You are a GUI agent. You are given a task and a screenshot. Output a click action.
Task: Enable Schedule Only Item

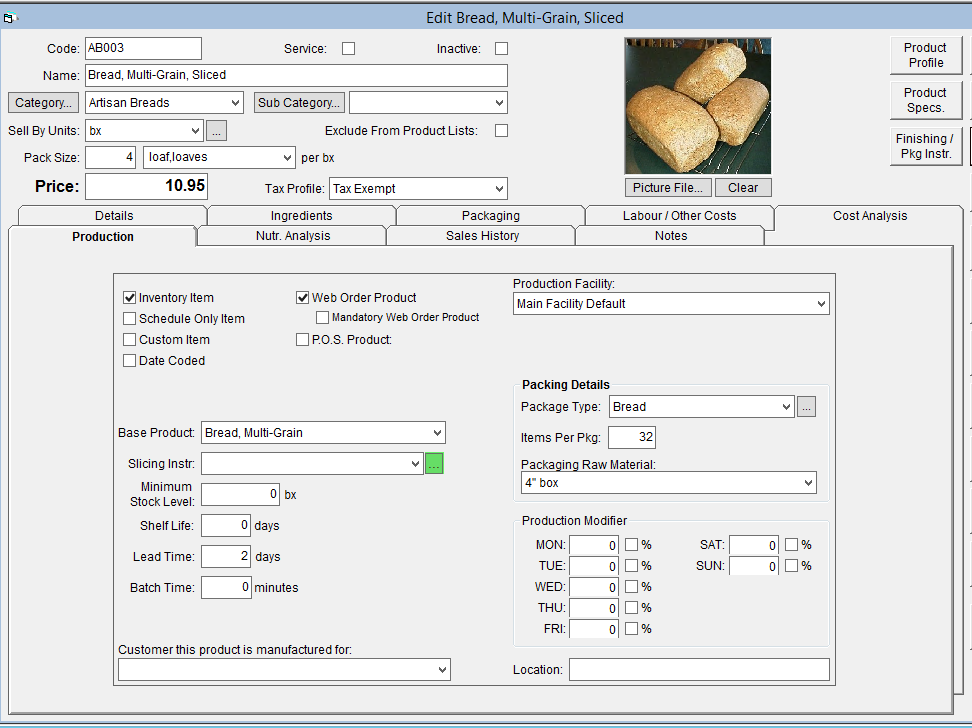click(x=130, y=319)
